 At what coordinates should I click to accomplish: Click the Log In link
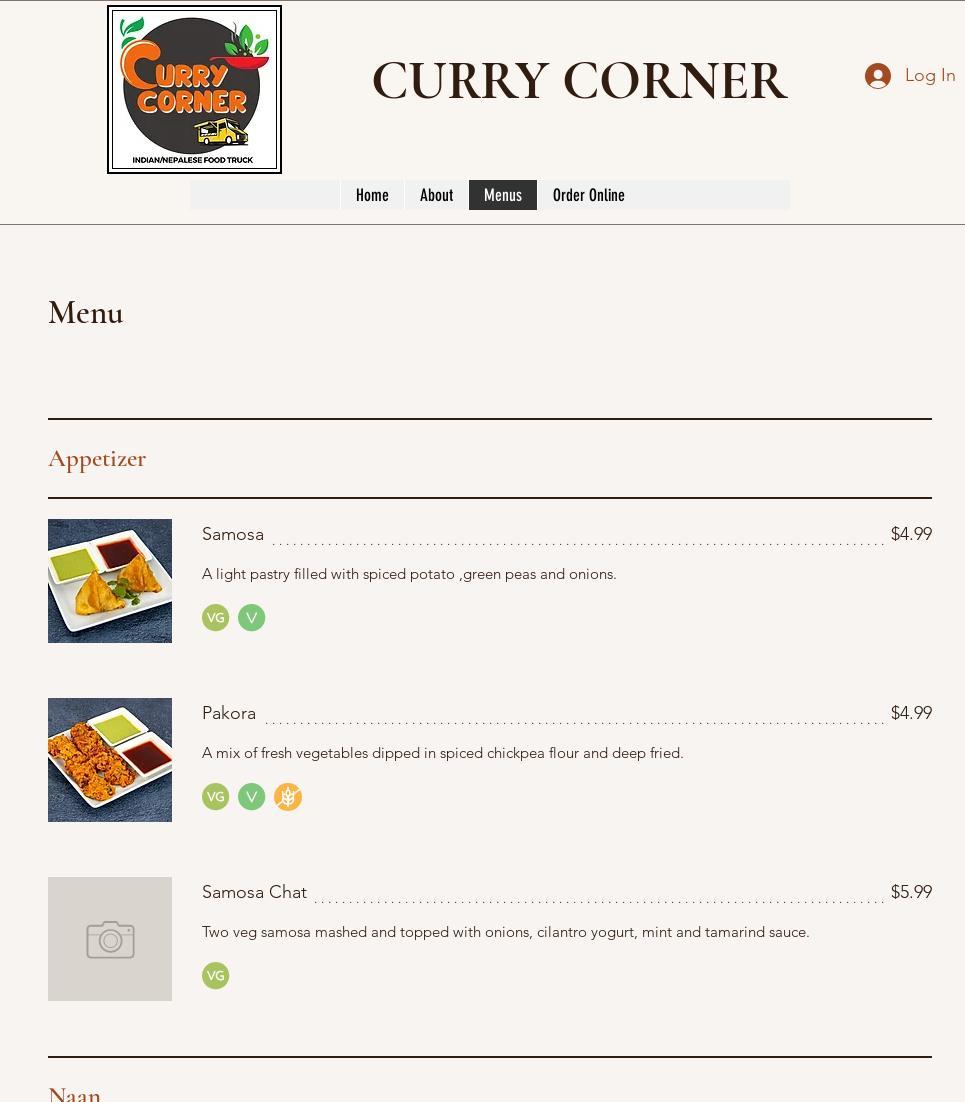click(930, 75)
